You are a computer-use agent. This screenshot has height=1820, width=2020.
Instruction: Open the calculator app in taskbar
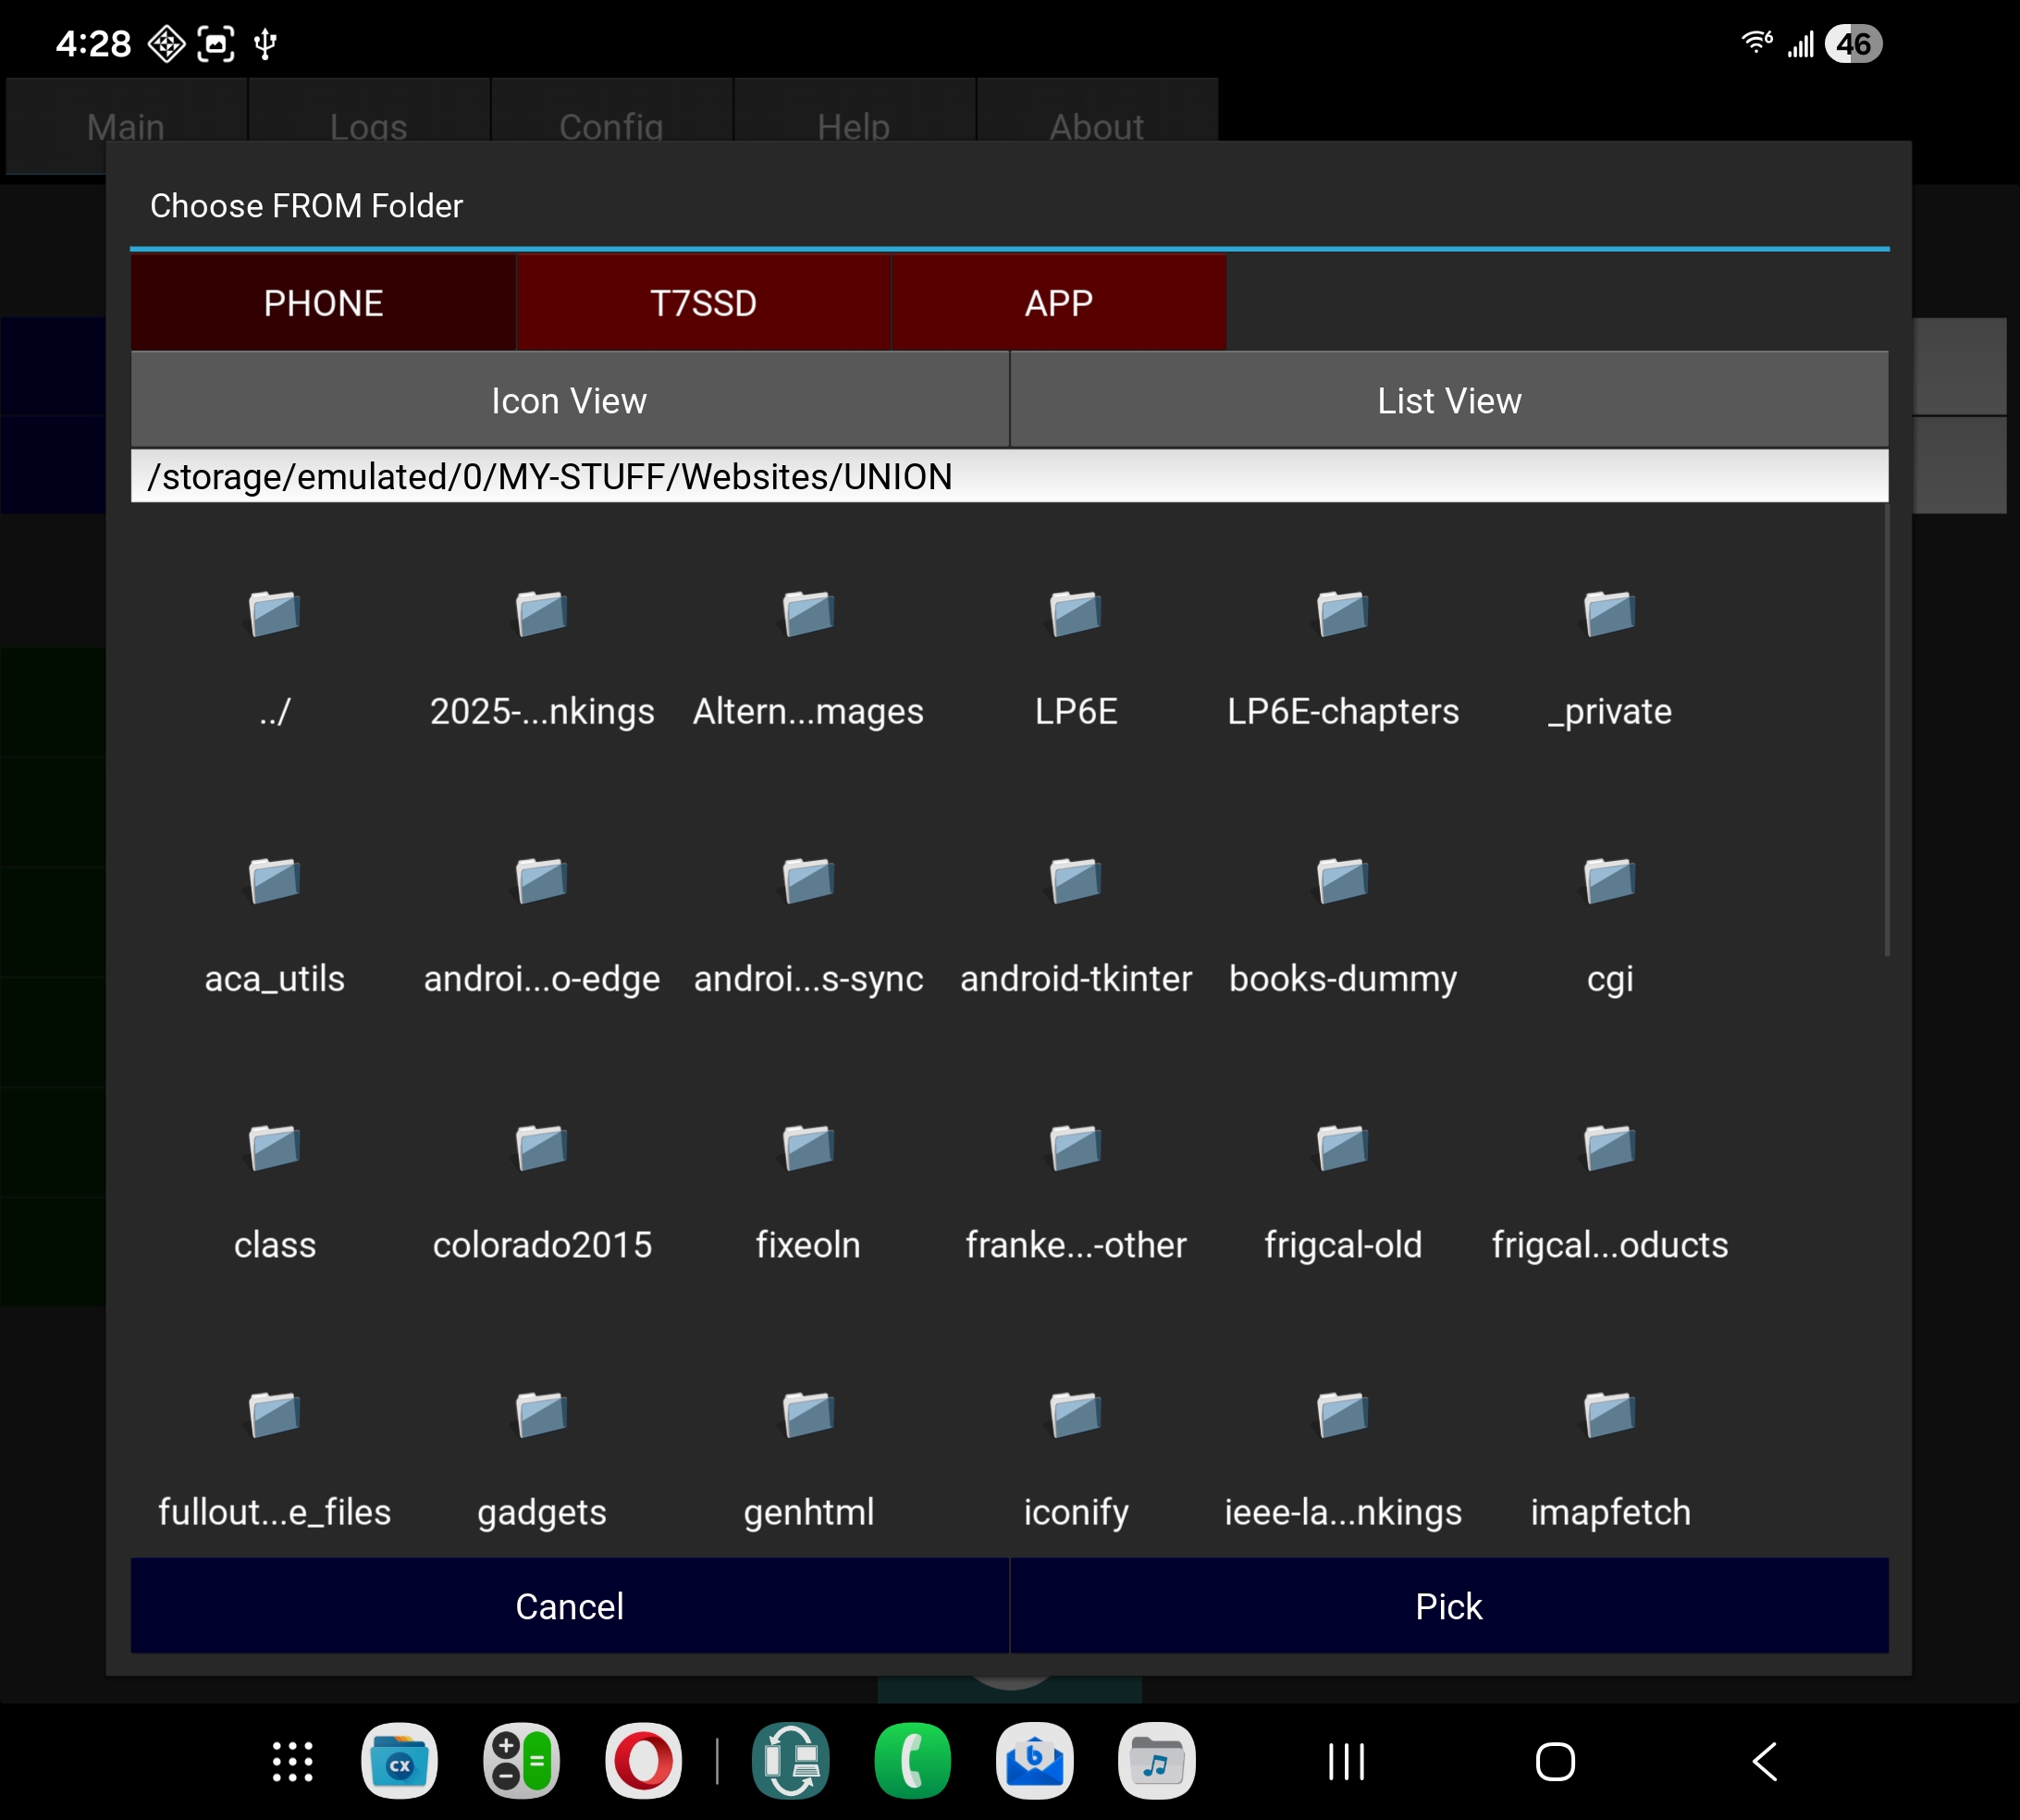tap(521, 1761)
